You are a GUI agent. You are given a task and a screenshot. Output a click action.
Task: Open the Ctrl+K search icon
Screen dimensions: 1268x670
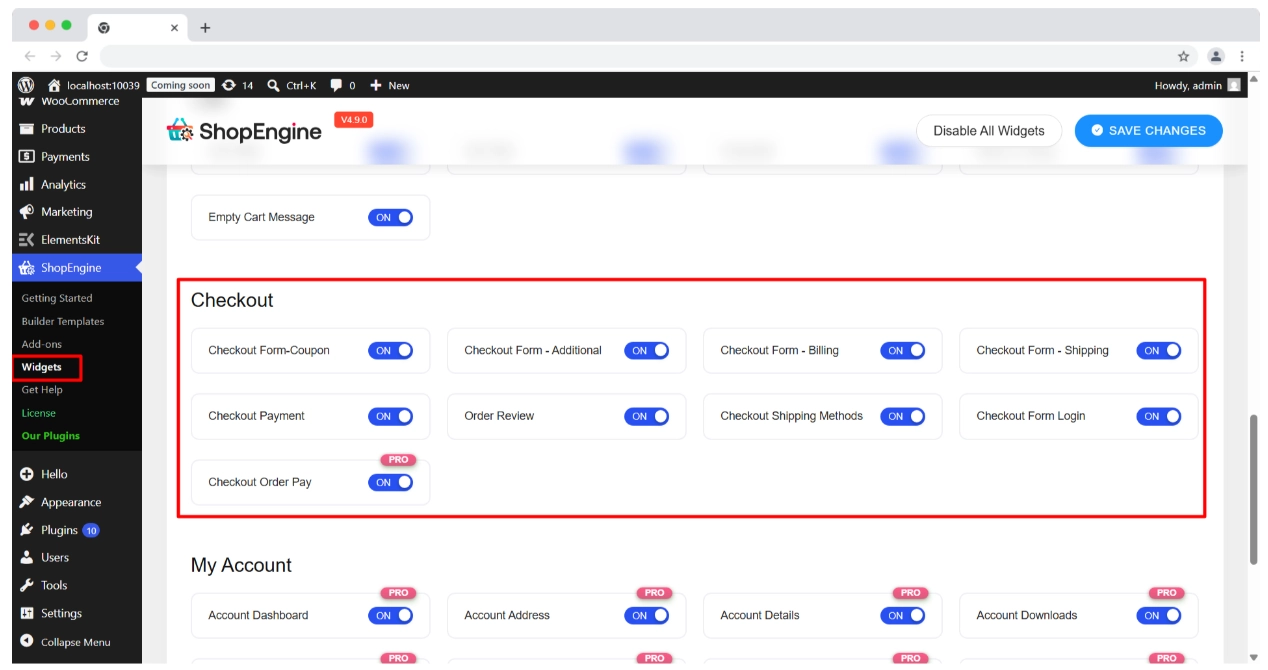coord(273,85)
